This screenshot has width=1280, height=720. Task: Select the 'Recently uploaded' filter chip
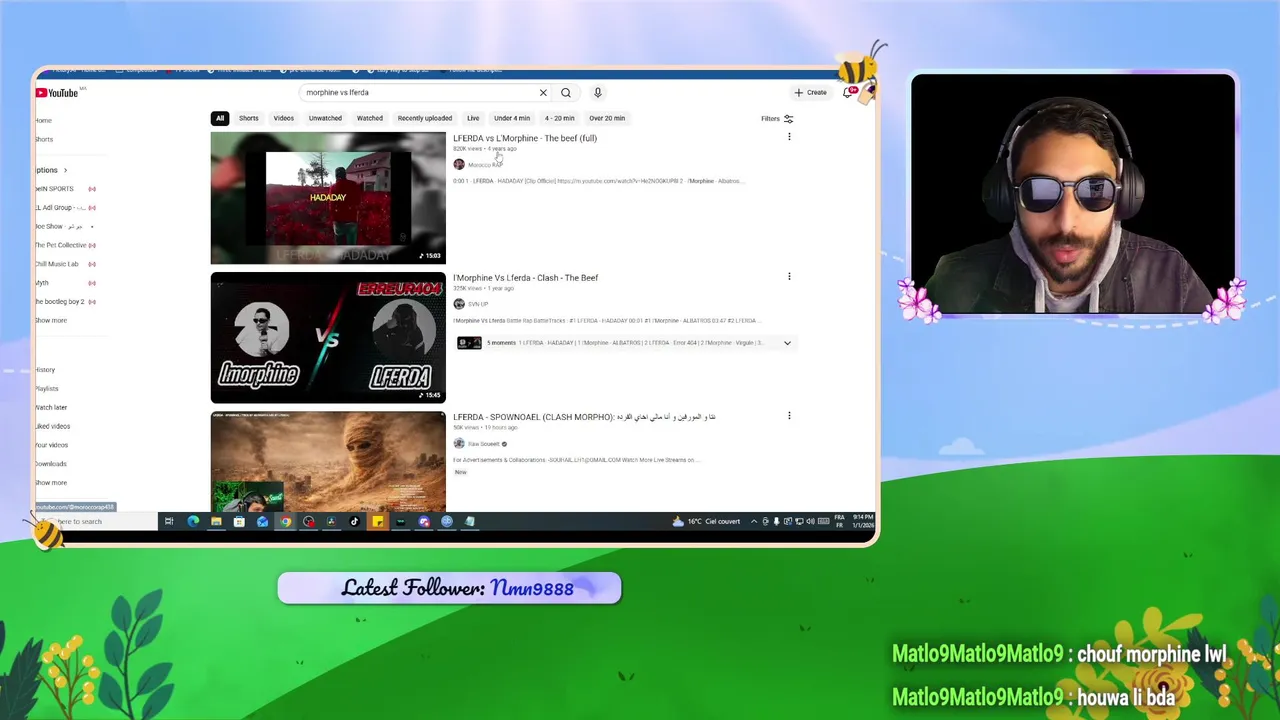click(425, 118)
